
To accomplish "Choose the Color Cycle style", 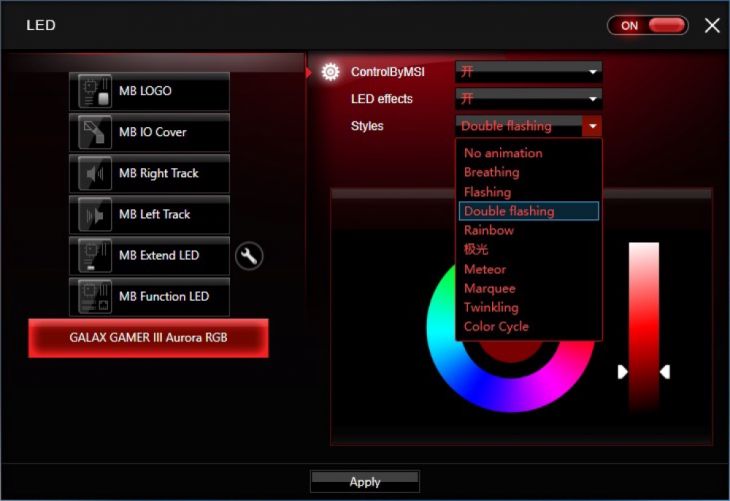I will (x=528, y=326).
